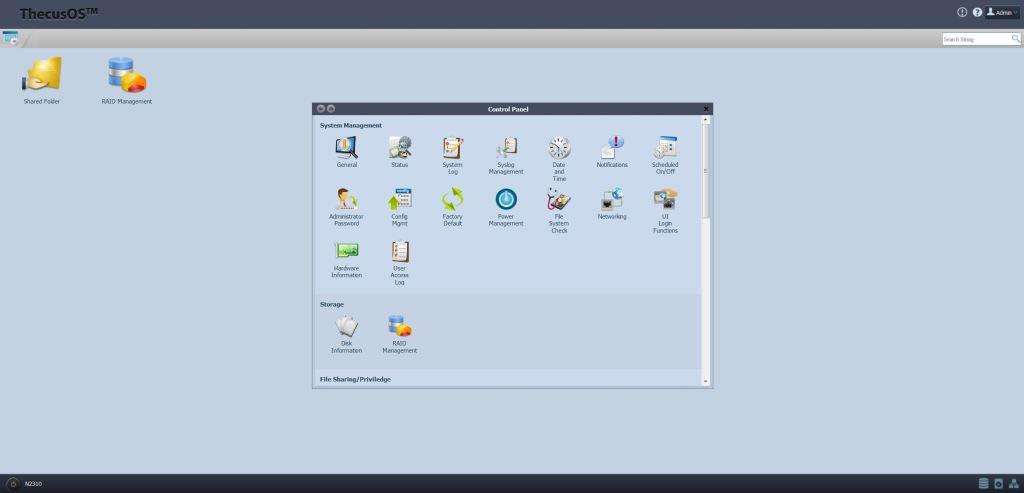Screen dimensions: 1024x493
Task: Click the magnifier search icon
Action: [x=1016, y=39]
